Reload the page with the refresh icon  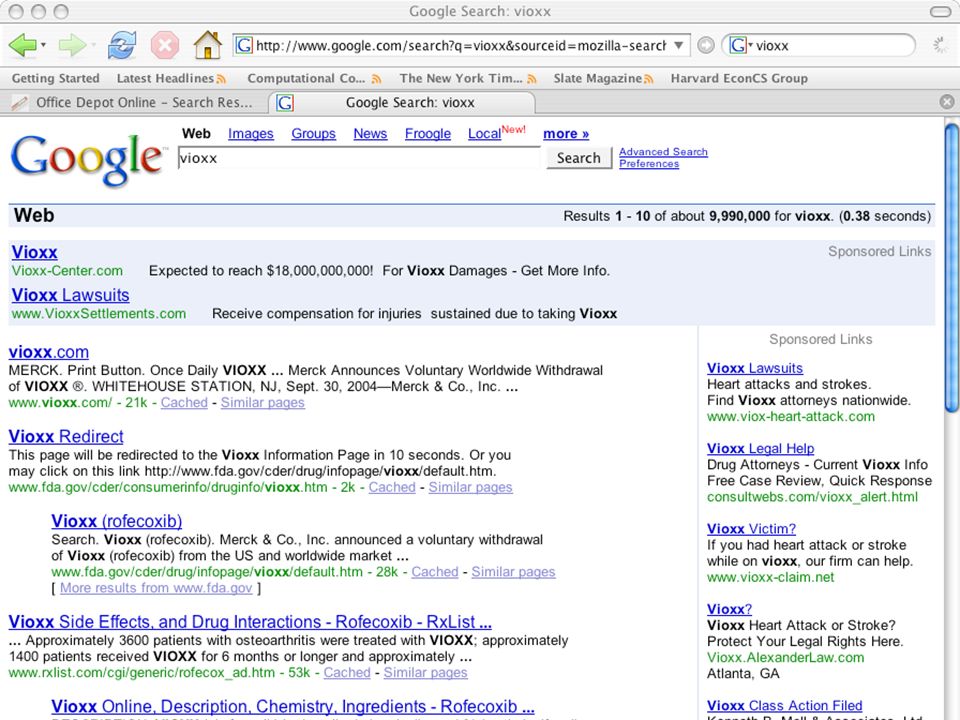pyautogui.click(x=121, y=45)
